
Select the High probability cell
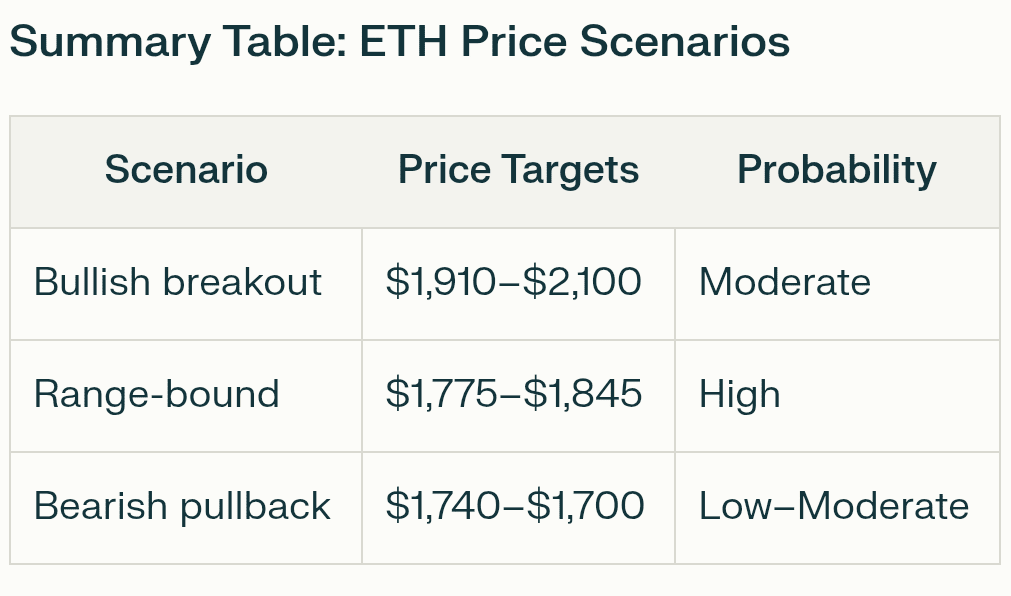coord(740,395)
